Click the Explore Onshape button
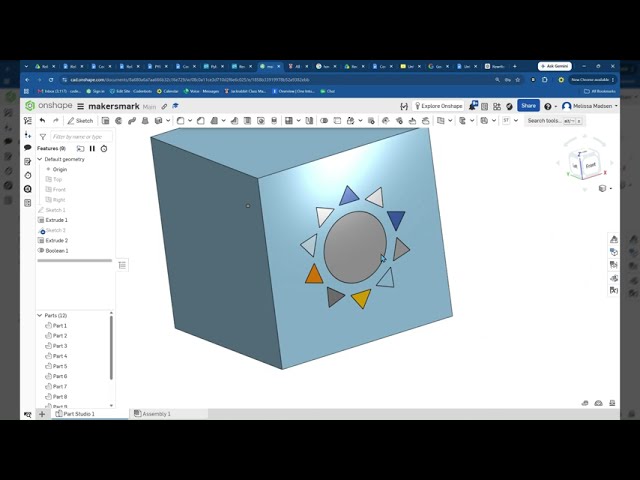 pos(438,106)
